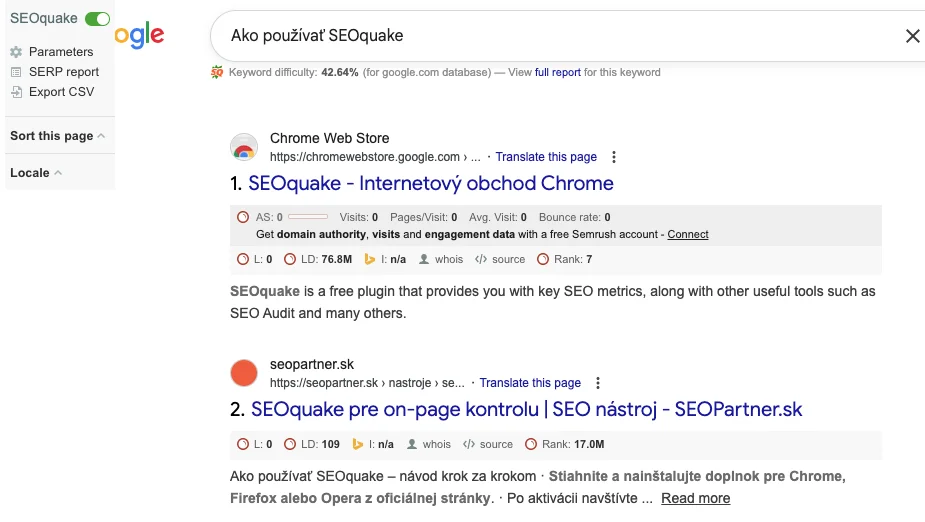Open SEOquake Parameters gear icon
The width and height of the screenshot is (925, 522).
[x=16, y=52]
